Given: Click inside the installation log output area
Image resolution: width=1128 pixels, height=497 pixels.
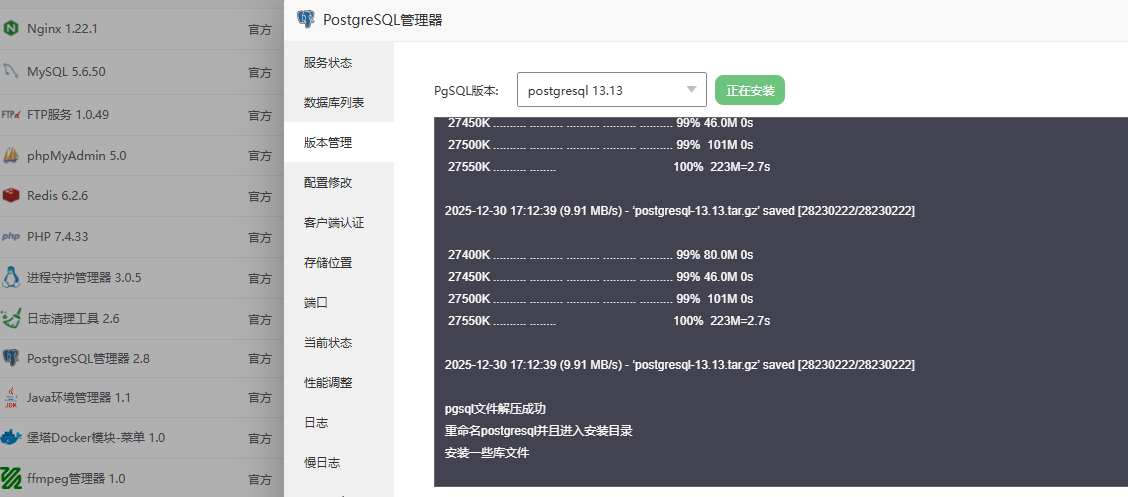Looking at the screenshot, I should point(780,300).
